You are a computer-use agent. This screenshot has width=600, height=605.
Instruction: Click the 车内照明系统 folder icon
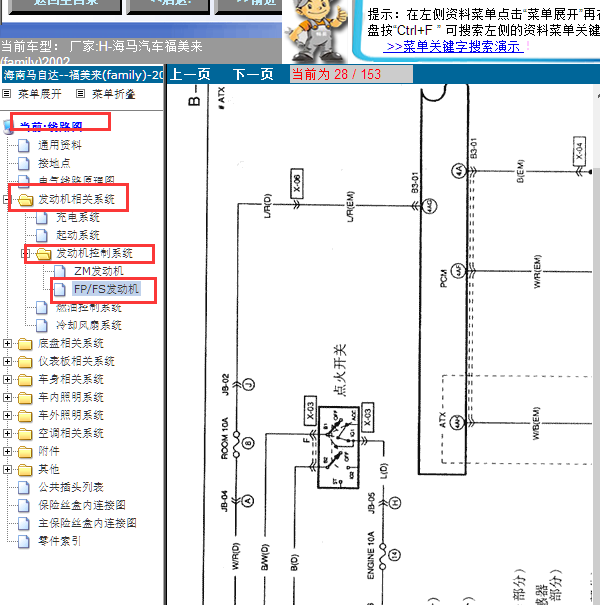point(25,398)
